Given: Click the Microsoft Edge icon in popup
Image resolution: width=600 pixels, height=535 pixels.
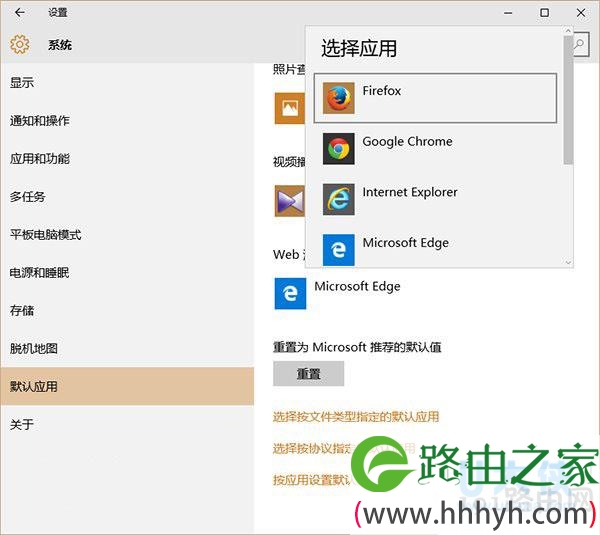Looking at the screenshot, I should [x=338, y=250].
